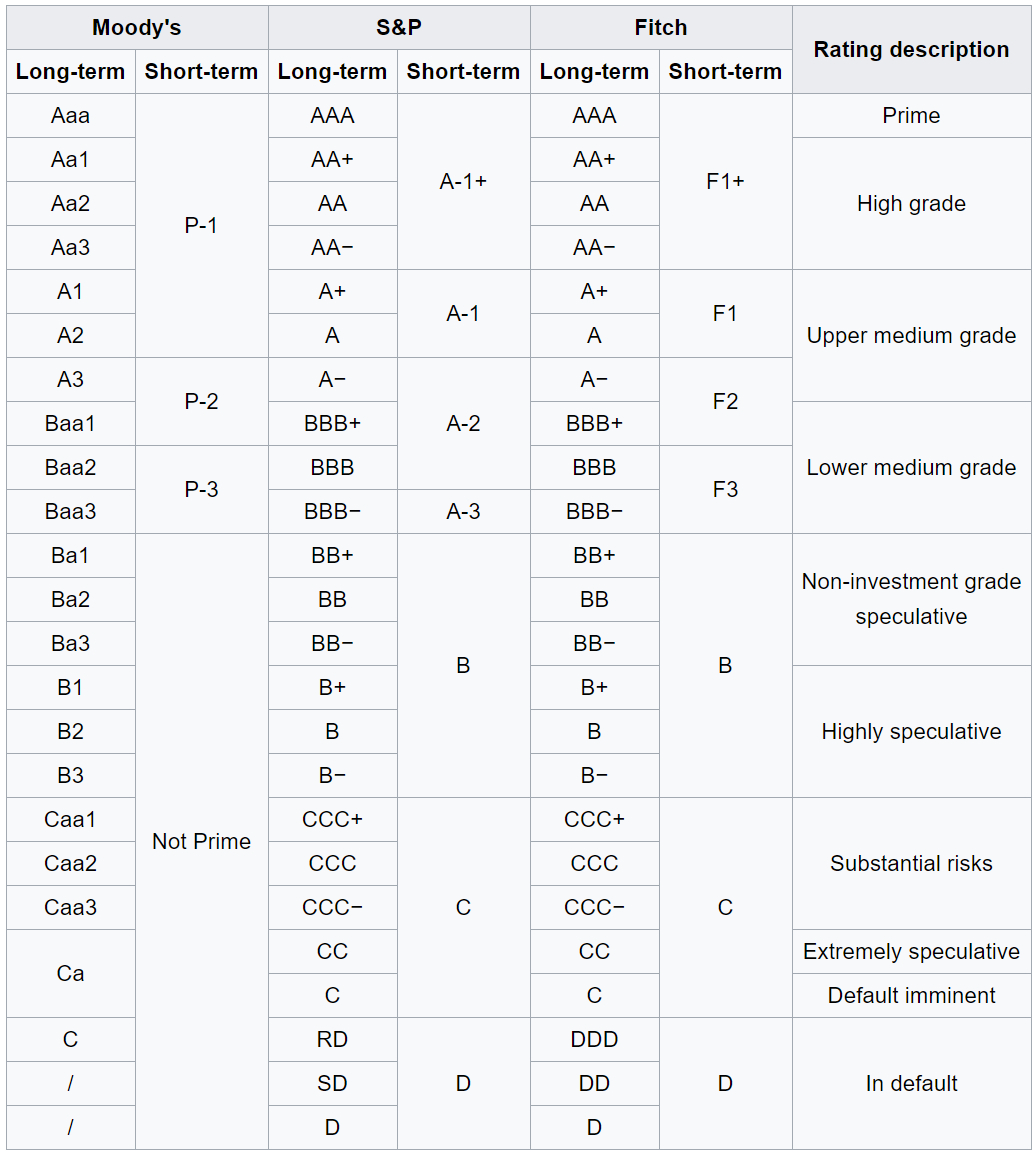Select the A-1+ short-term cell
1035x1154 pixels.
click(463, 182)
